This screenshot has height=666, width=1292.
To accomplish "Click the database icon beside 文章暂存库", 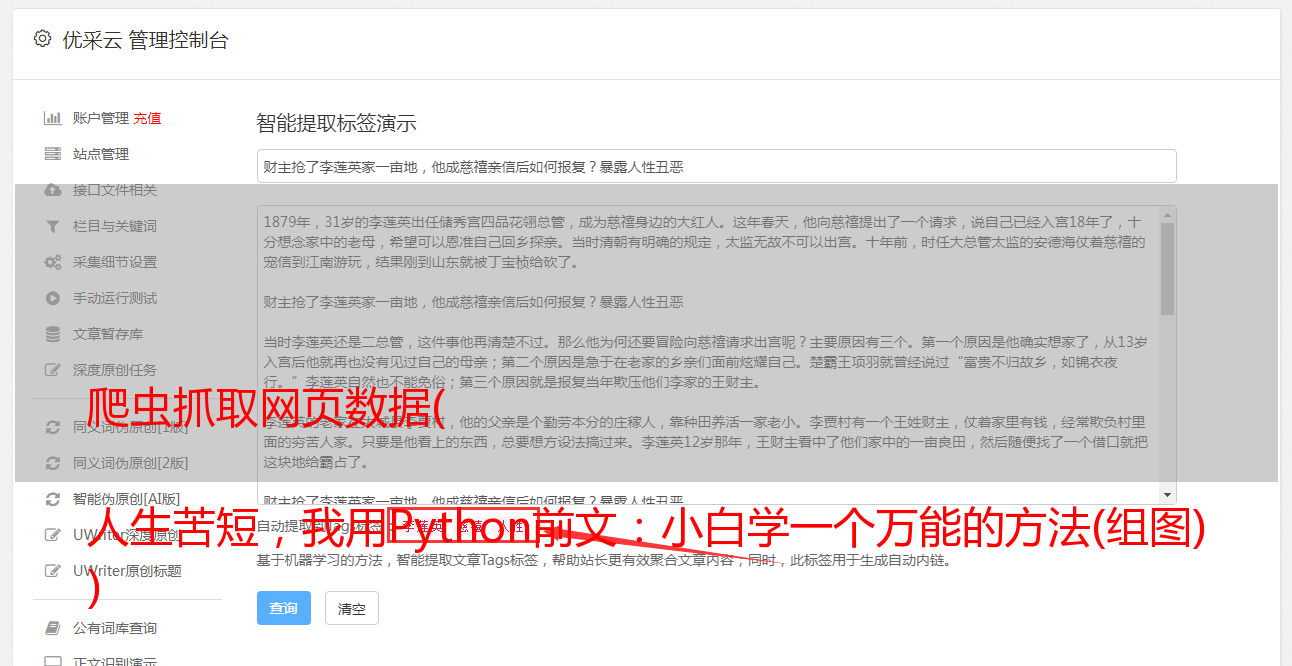I will point(53,334).
